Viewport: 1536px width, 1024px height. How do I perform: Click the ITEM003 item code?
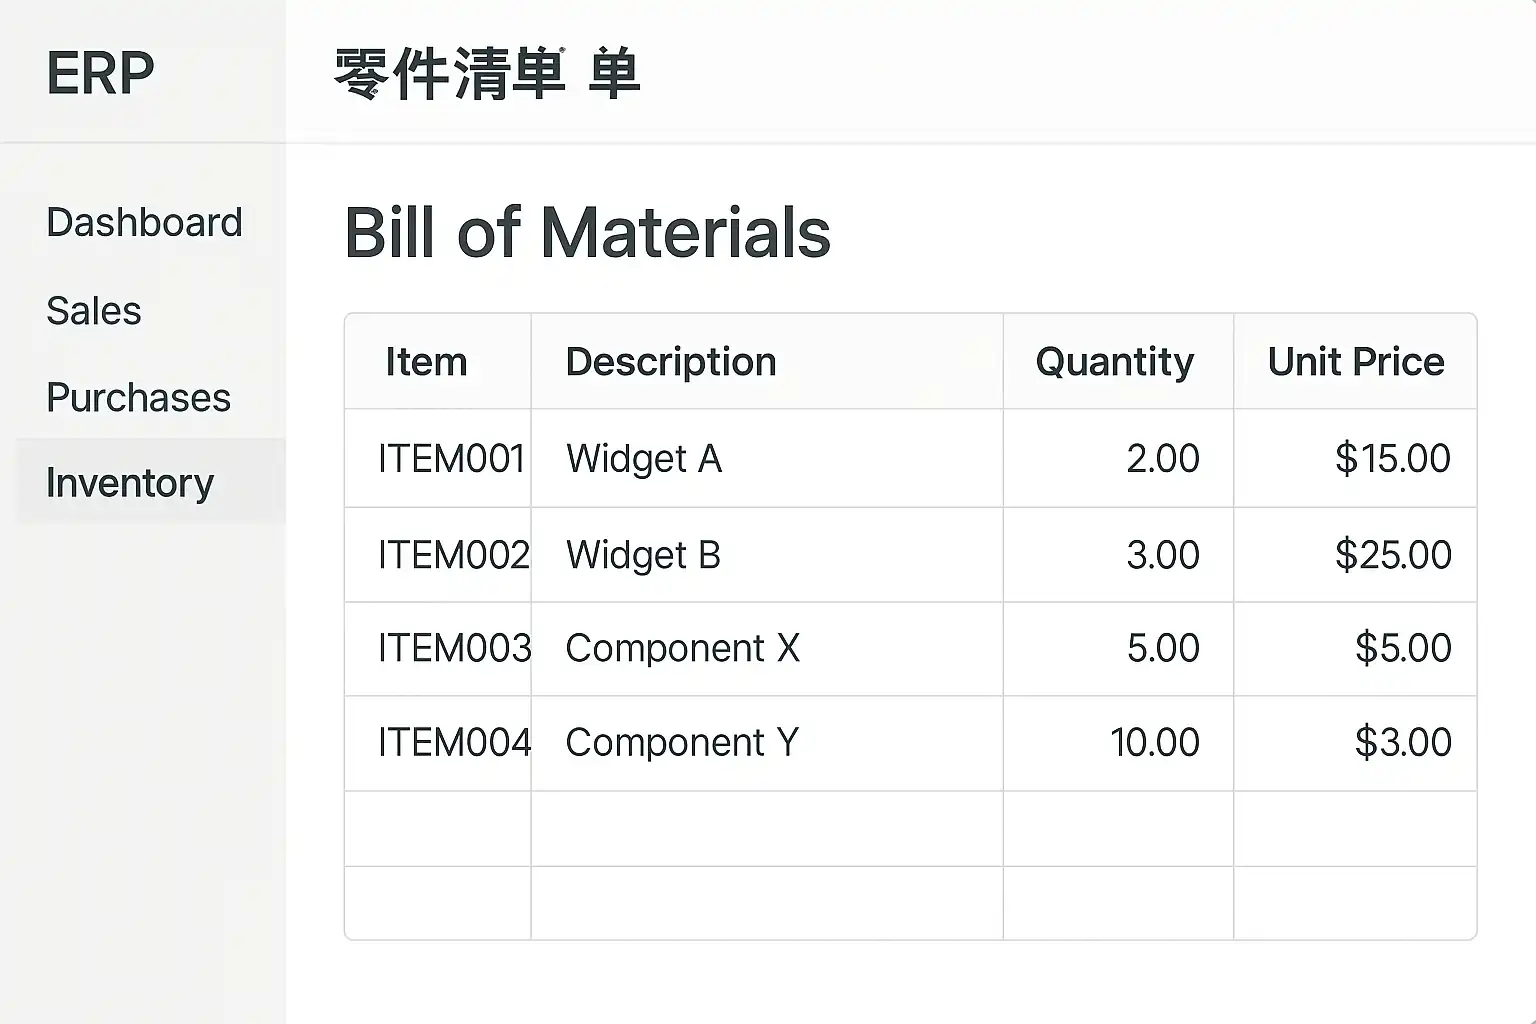(454, 649)
